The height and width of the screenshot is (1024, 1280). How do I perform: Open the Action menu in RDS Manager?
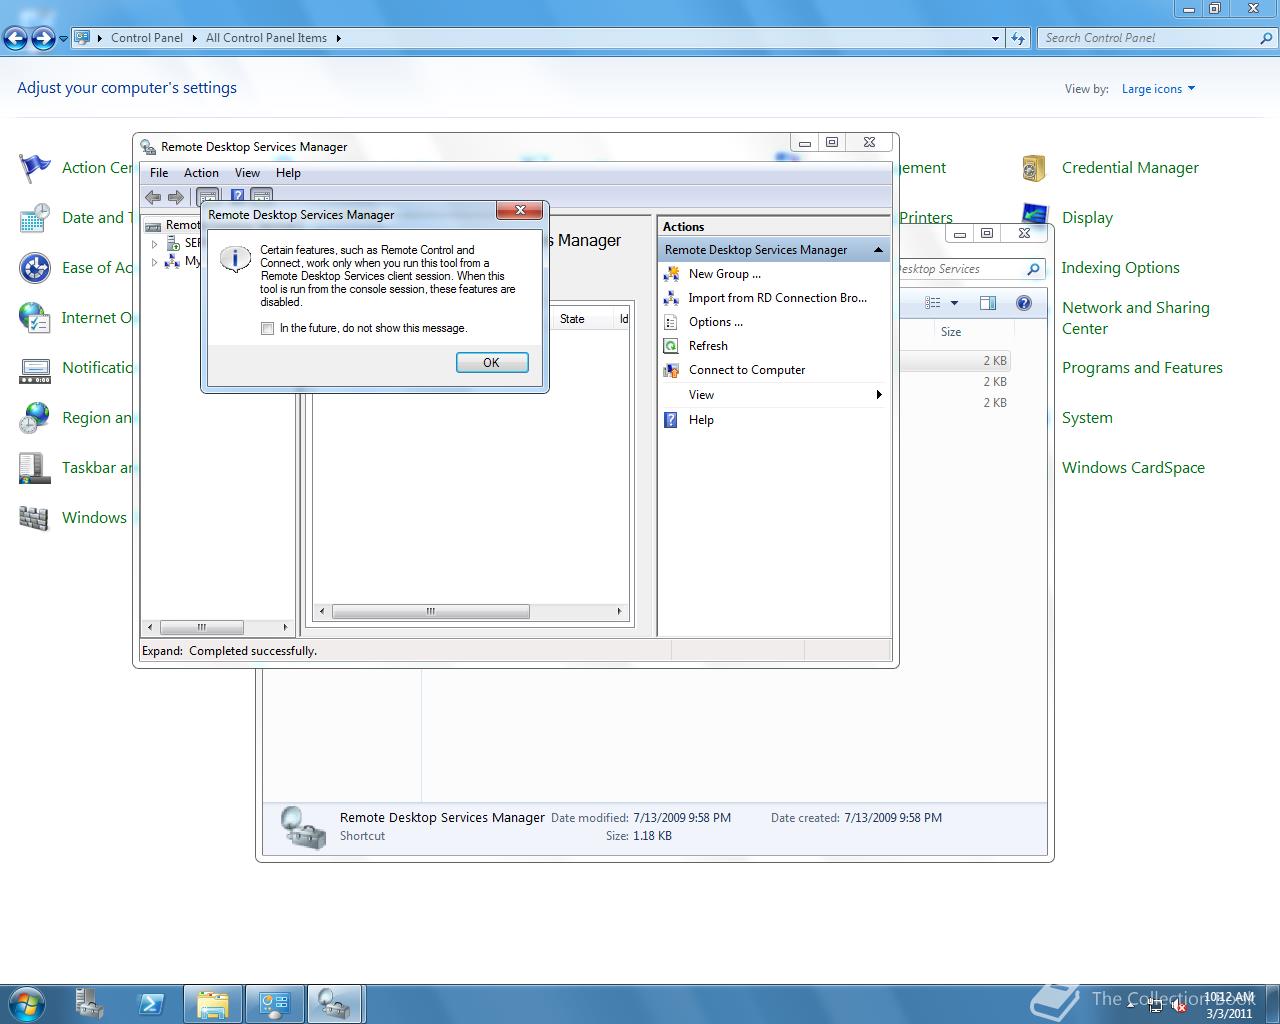click(x=201, y=173)
